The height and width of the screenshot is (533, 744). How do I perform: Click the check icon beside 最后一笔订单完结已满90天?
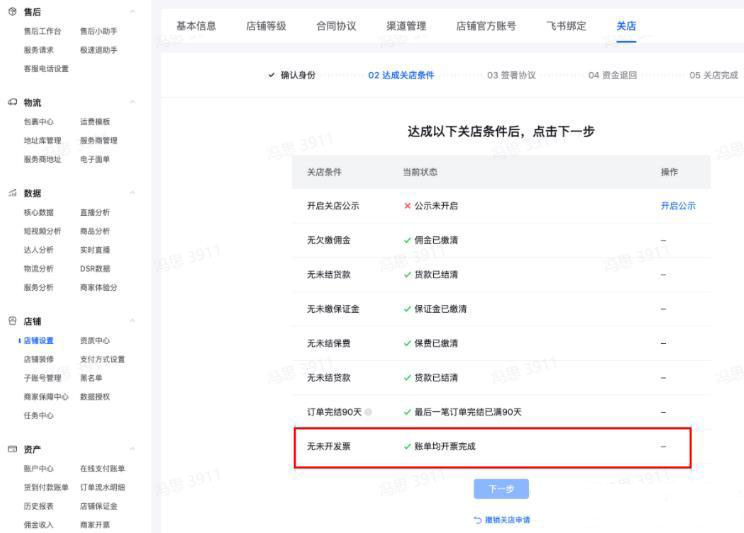(407, 412)
